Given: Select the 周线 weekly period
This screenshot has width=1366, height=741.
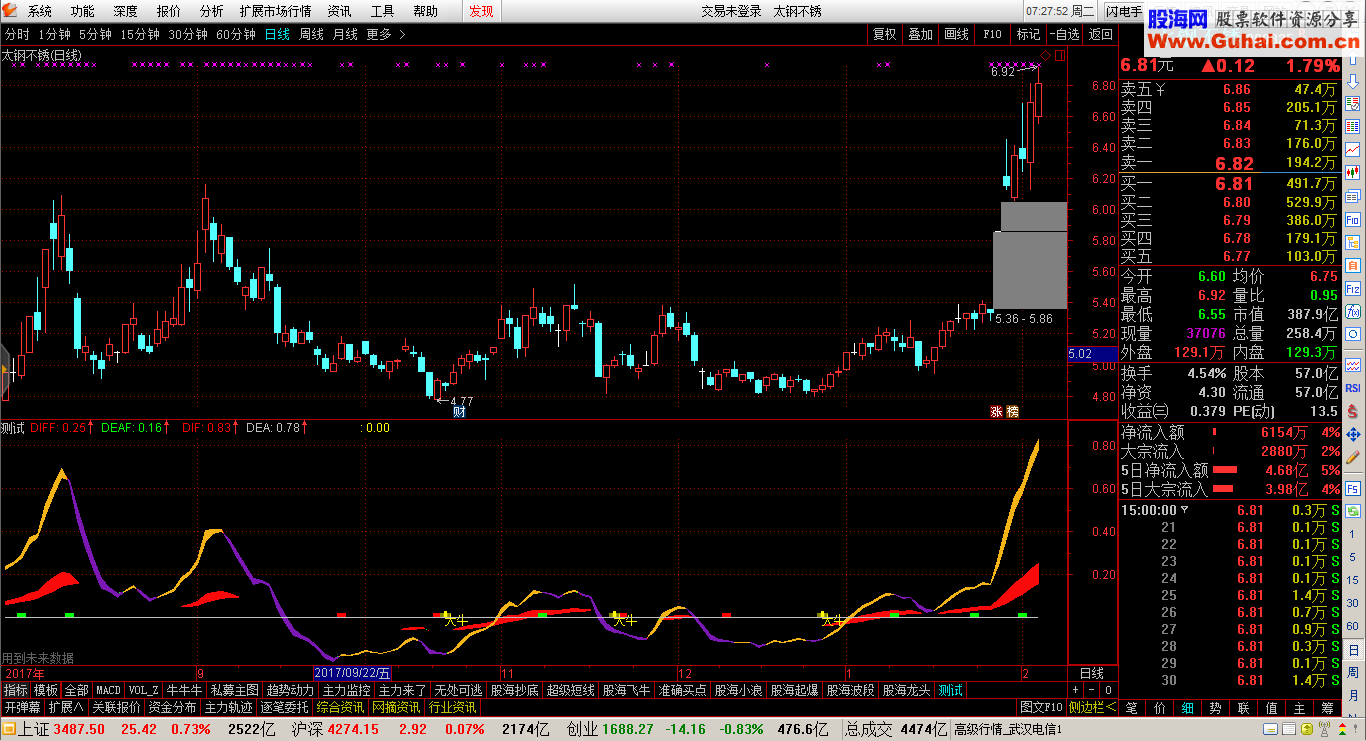Looking at the screenshot, I should pyautogui.click(x=311, y=34).
